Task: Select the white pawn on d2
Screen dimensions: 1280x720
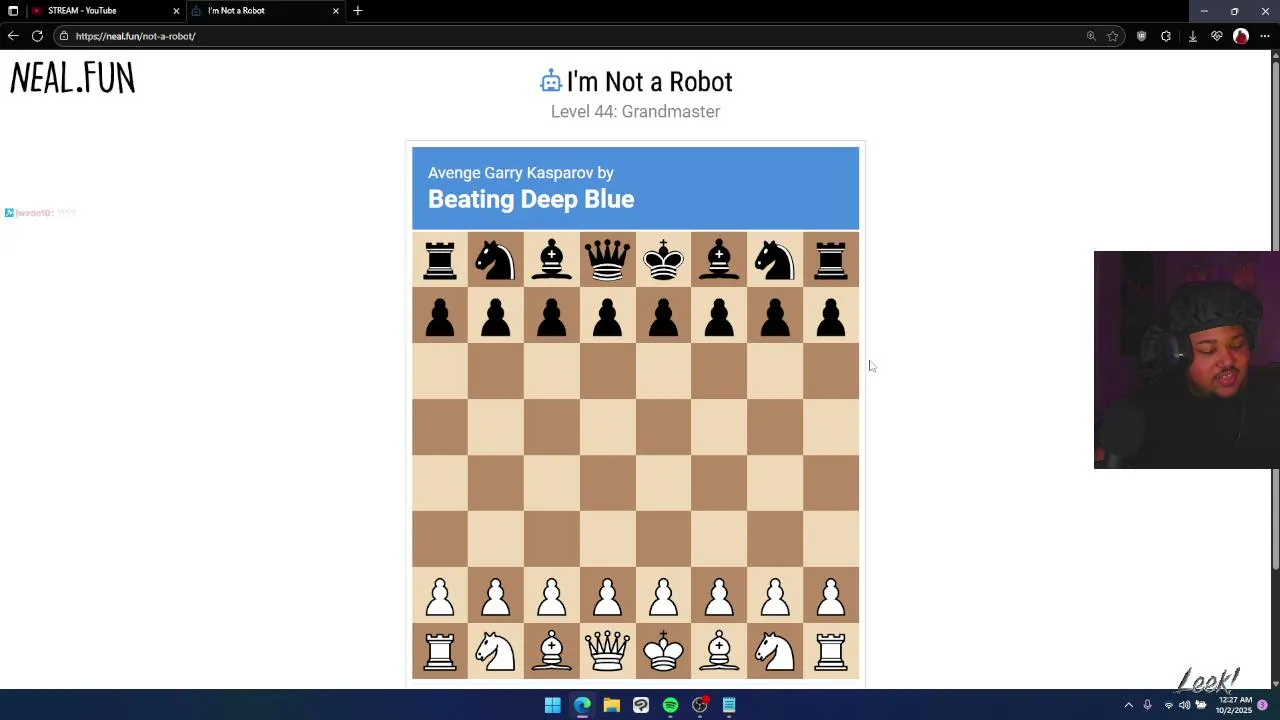Action: pyautogui.click(x=607, y=596)
